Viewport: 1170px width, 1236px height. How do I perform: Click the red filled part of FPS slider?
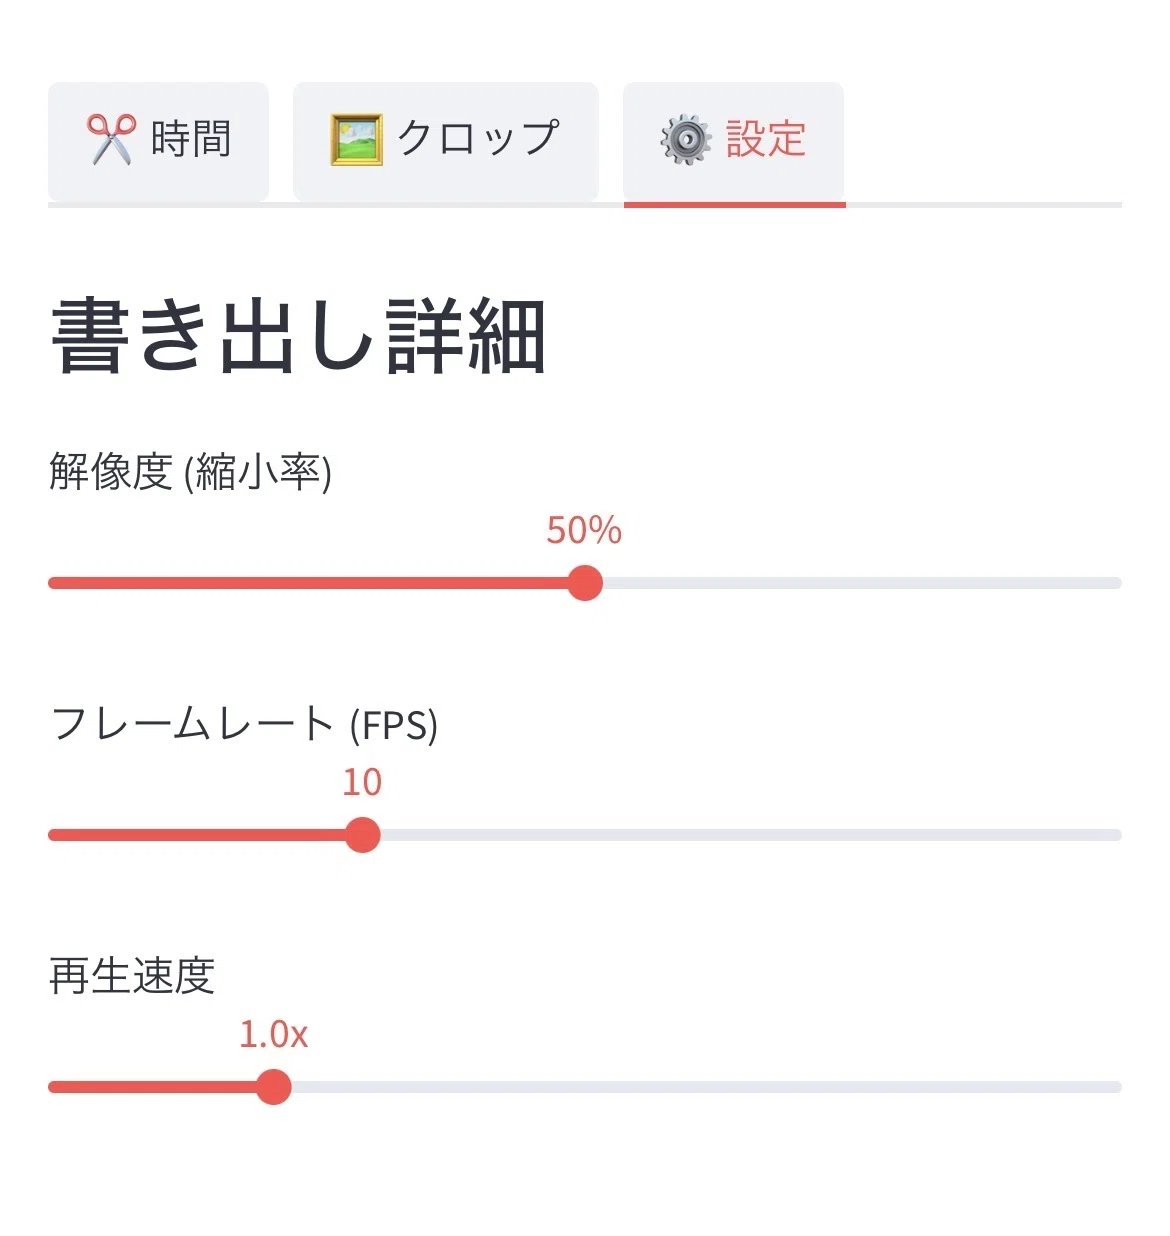[196, 835]
